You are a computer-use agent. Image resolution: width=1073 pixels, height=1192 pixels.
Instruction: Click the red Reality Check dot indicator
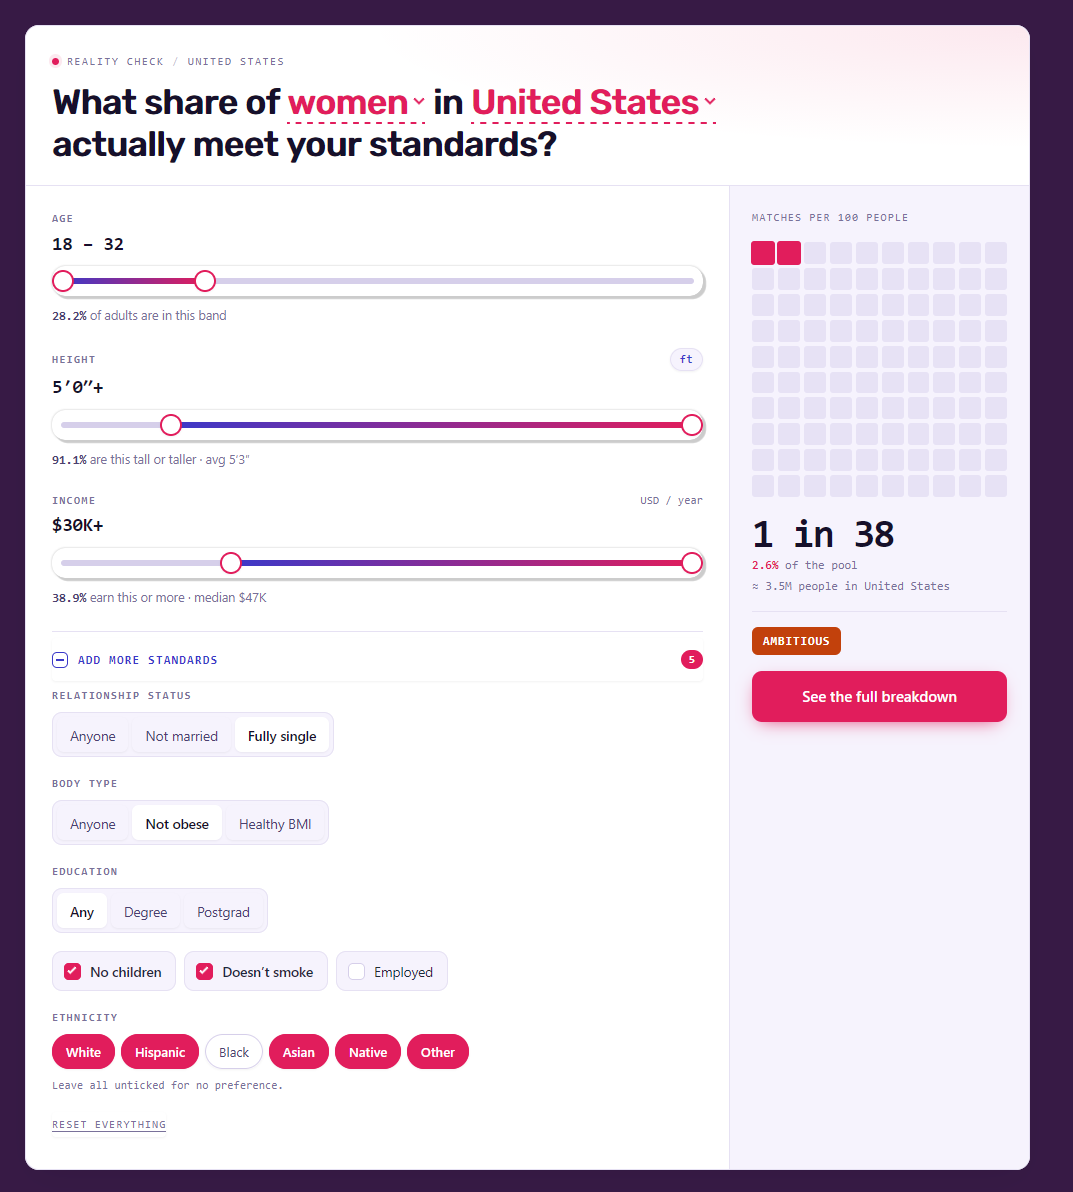pyautogui.click(x=56, y=62)
